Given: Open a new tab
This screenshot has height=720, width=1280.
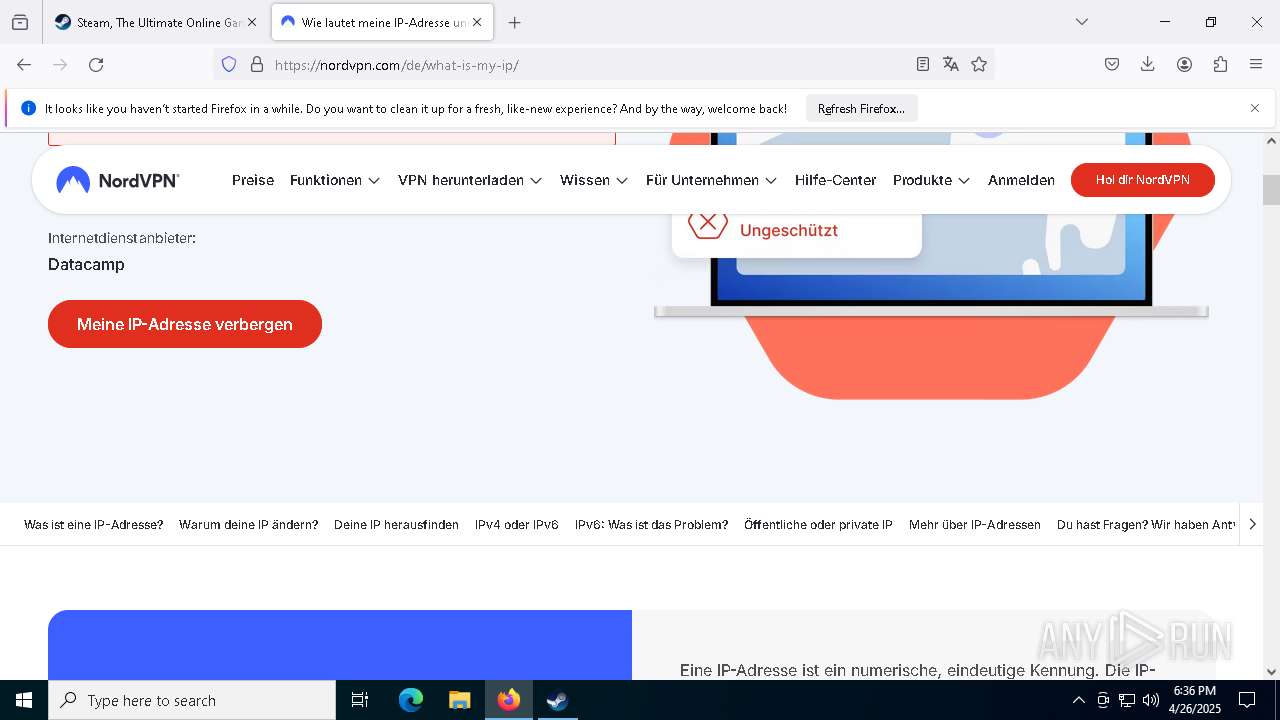Looking at the screenshot, I should [x=514, y=22].
